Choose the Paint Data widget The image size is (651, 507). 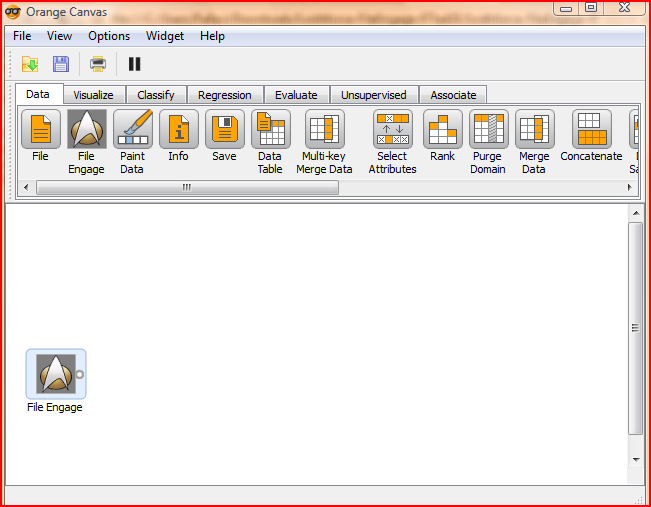133,129
